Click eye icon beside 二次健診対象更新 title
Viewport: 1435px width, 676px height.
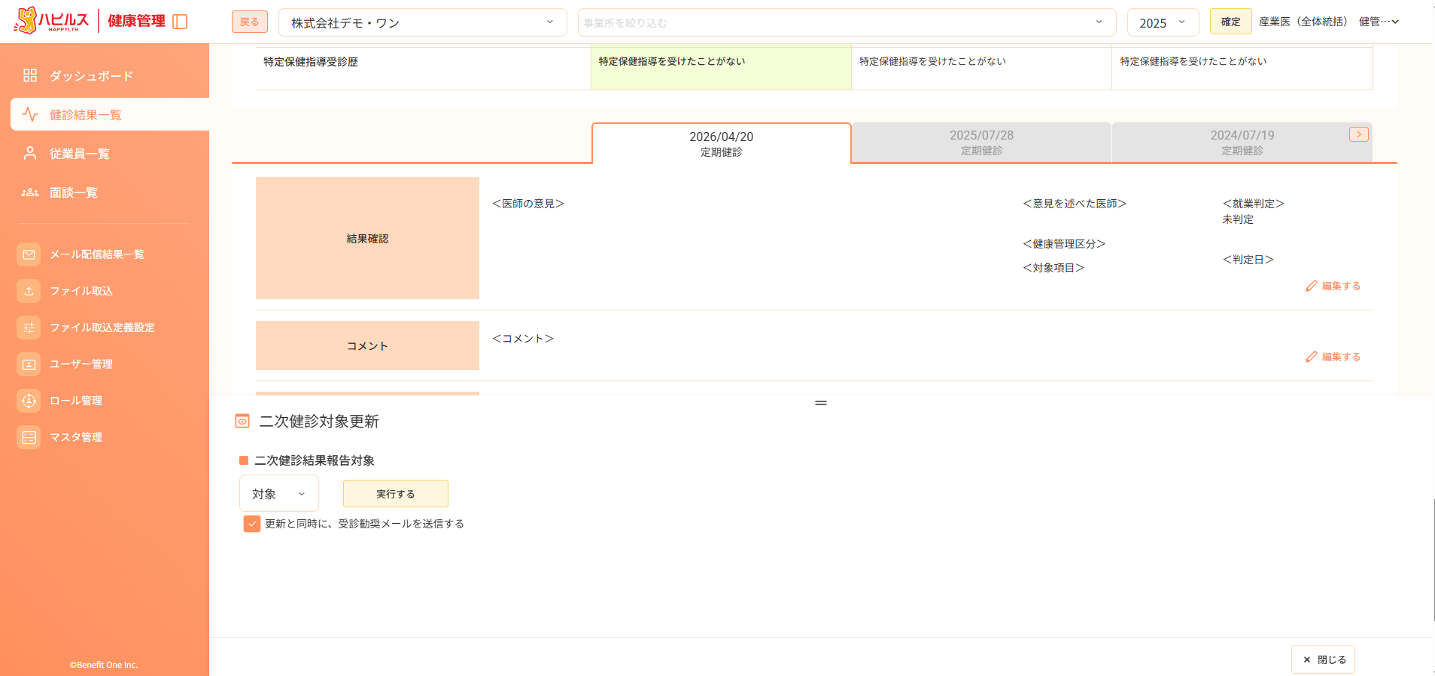(x=241, y=421)
